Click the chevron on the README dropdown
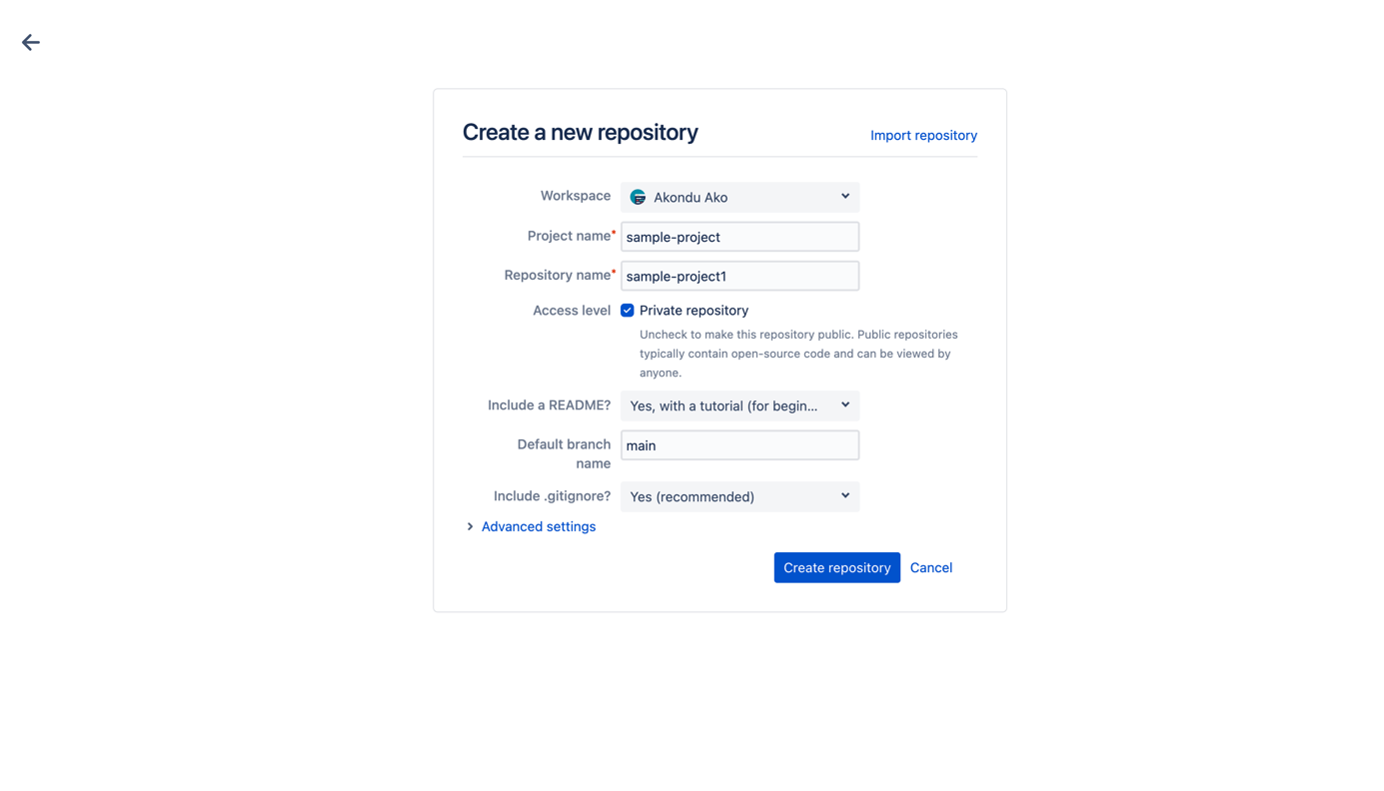 [845, 405]
